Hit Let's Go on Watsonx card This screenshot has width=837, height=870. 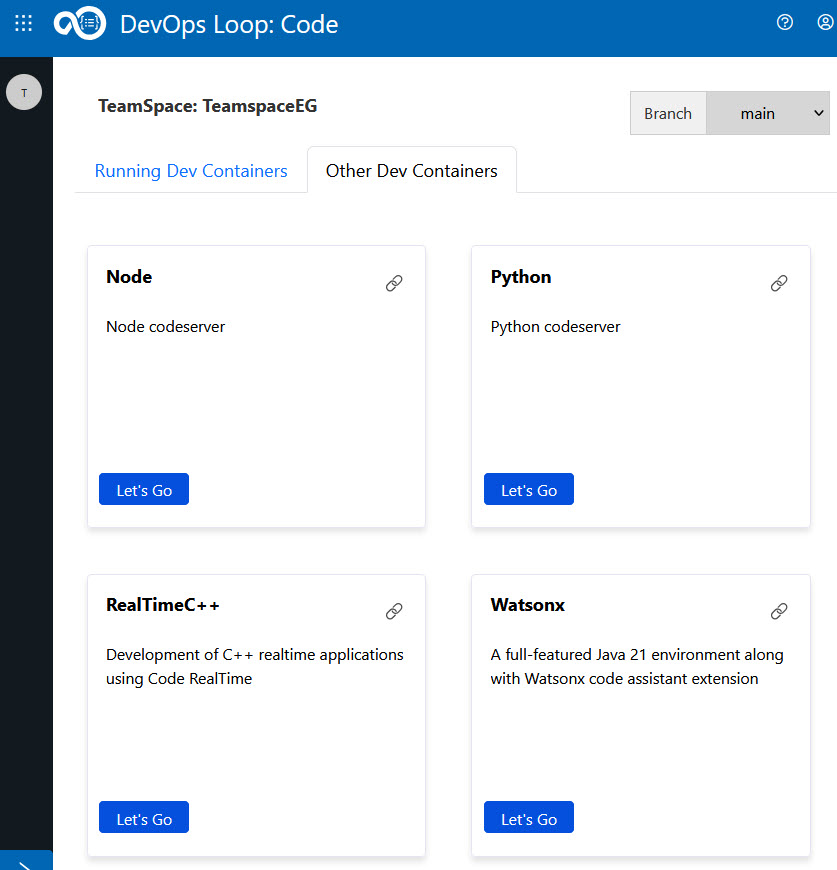pos(529,818)
